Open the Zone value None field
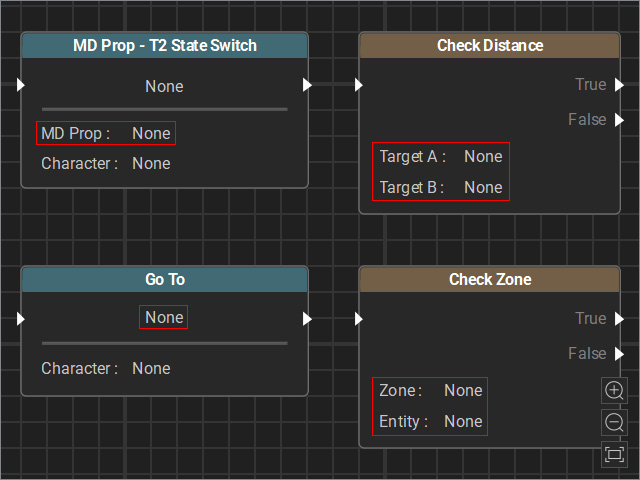 pos(463,391)
